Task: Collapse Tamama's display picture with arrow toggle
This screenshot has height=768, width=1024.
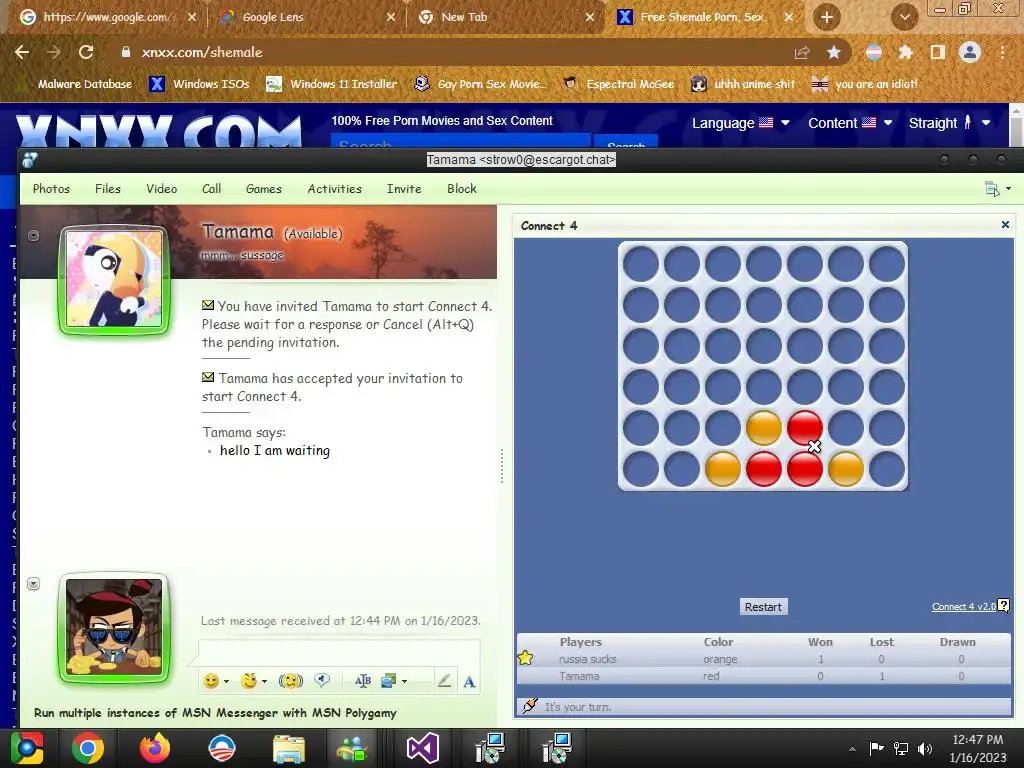Action: (34, 235)
